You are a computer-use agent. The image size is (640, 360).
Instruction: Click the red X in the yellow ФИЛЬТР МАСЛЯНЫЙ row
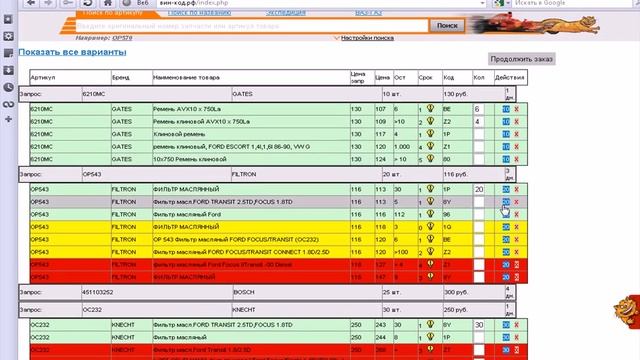click(x=516, y=227)
